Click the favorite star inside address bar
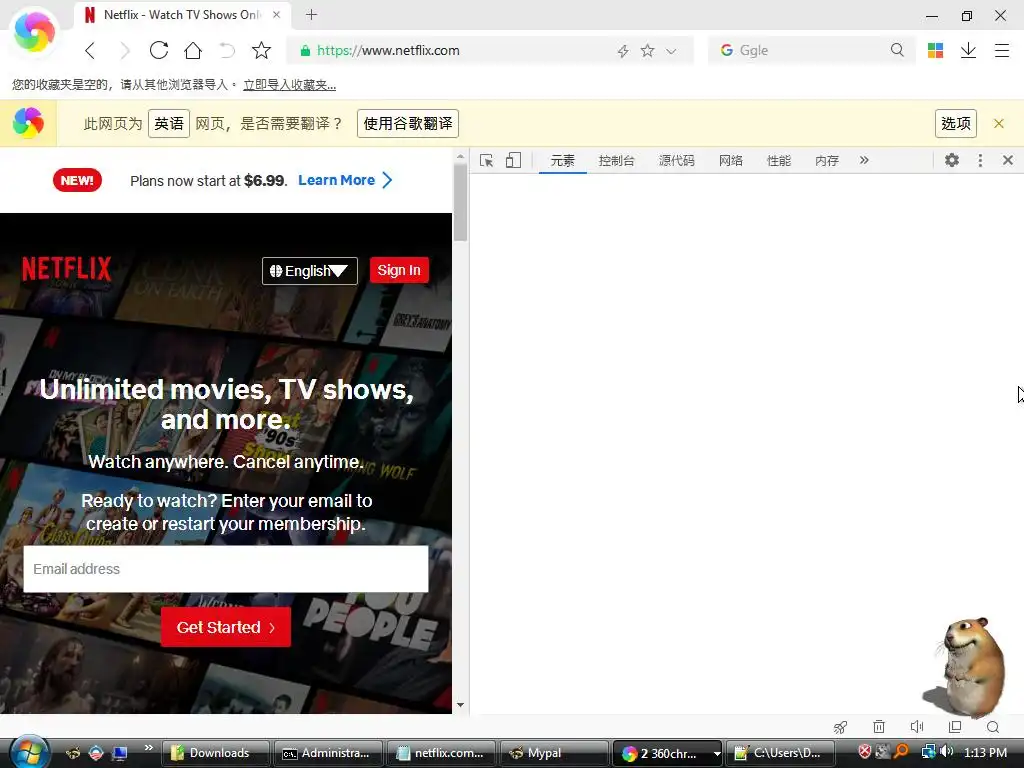 click(647, 50)
